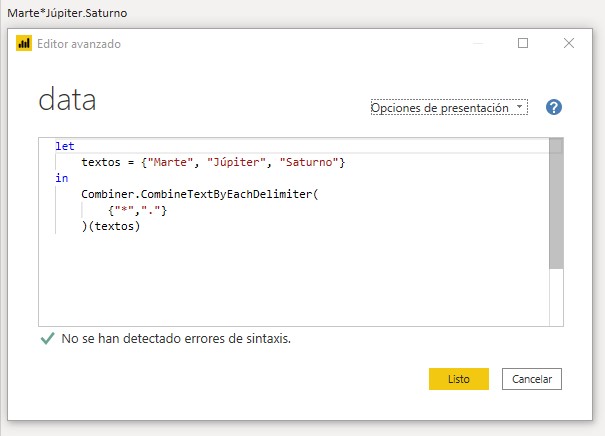Close the Editor avanzado dialog

569,43
